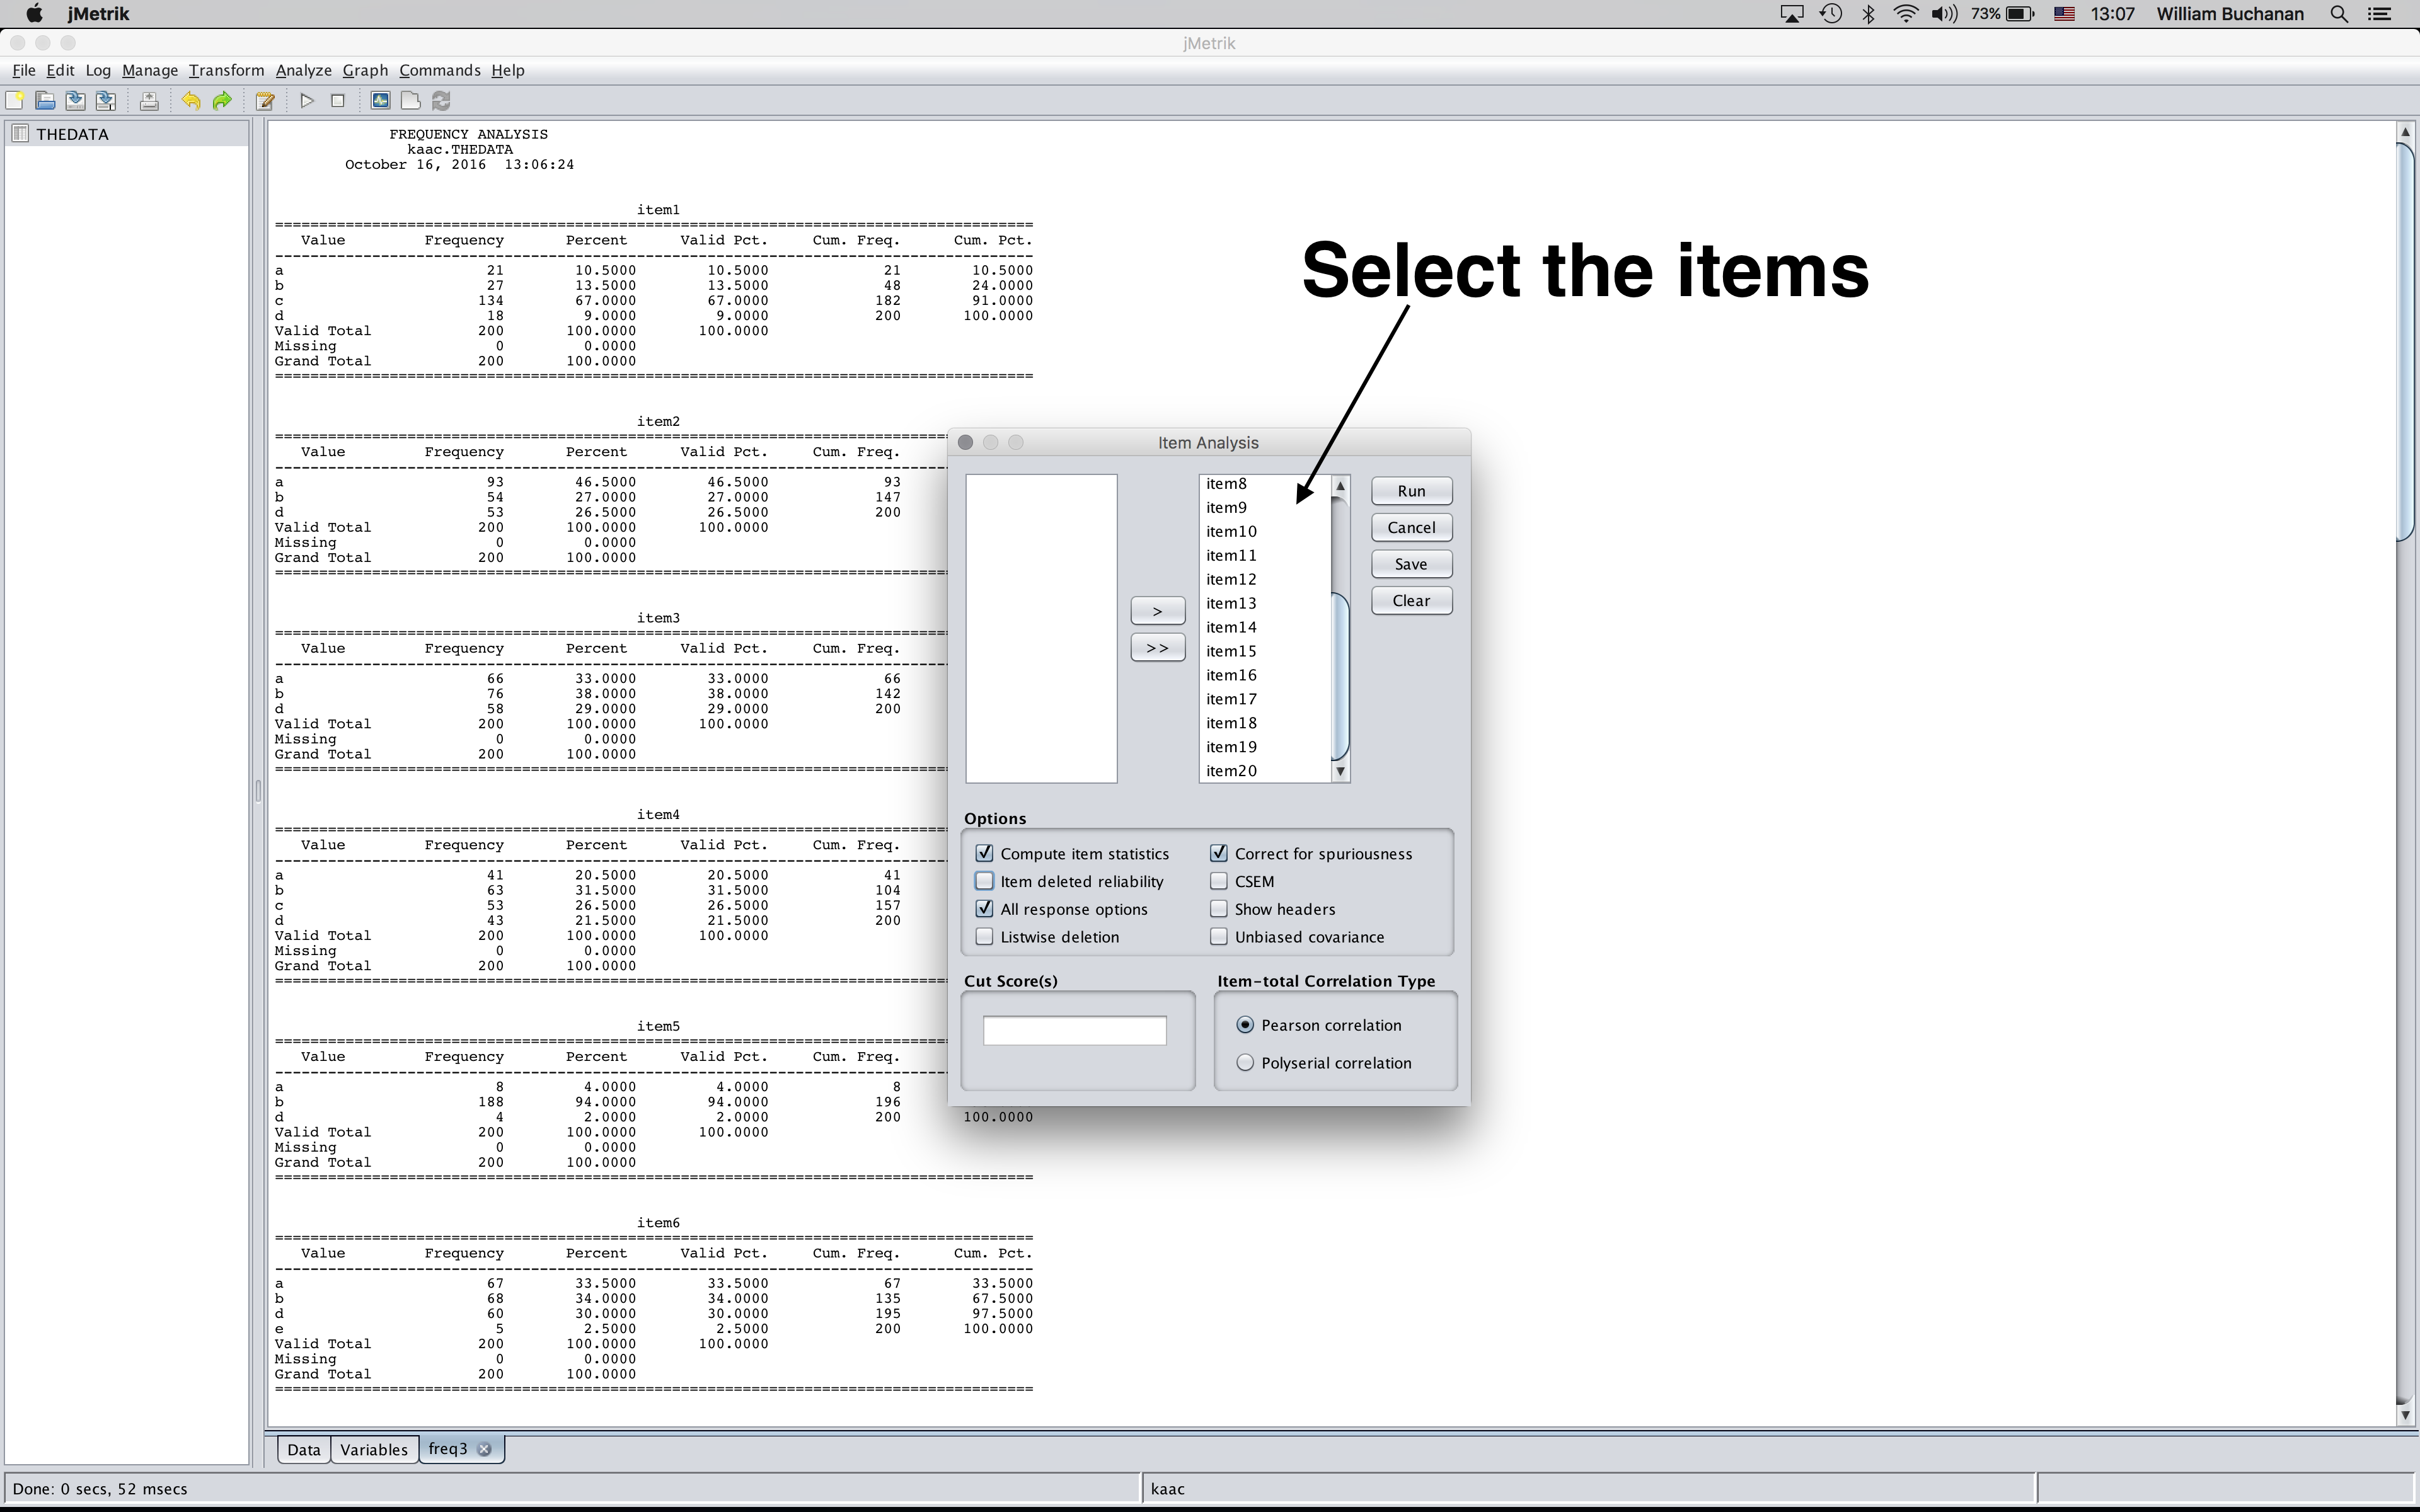
Task: Open the Commands menu
Action: coord(440,70)
